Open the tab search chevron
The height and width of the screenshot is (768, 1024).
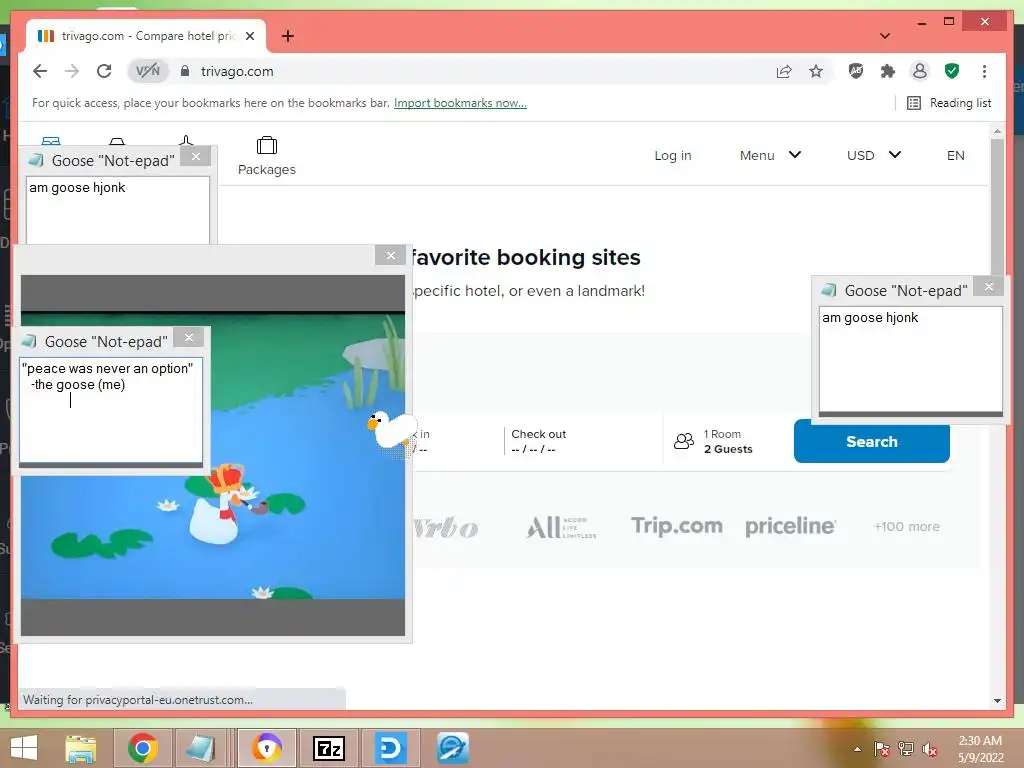click(x=885, y=36)
